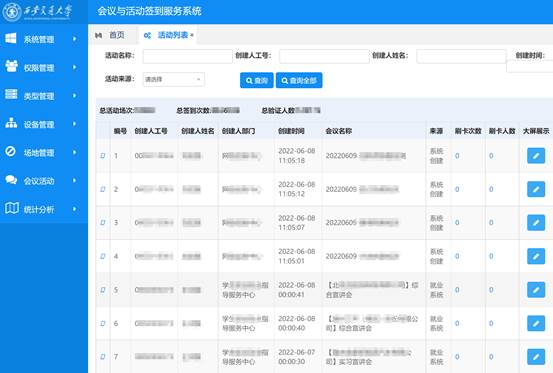
Task: Tick the checkbox for row 5
Action: 103,290
